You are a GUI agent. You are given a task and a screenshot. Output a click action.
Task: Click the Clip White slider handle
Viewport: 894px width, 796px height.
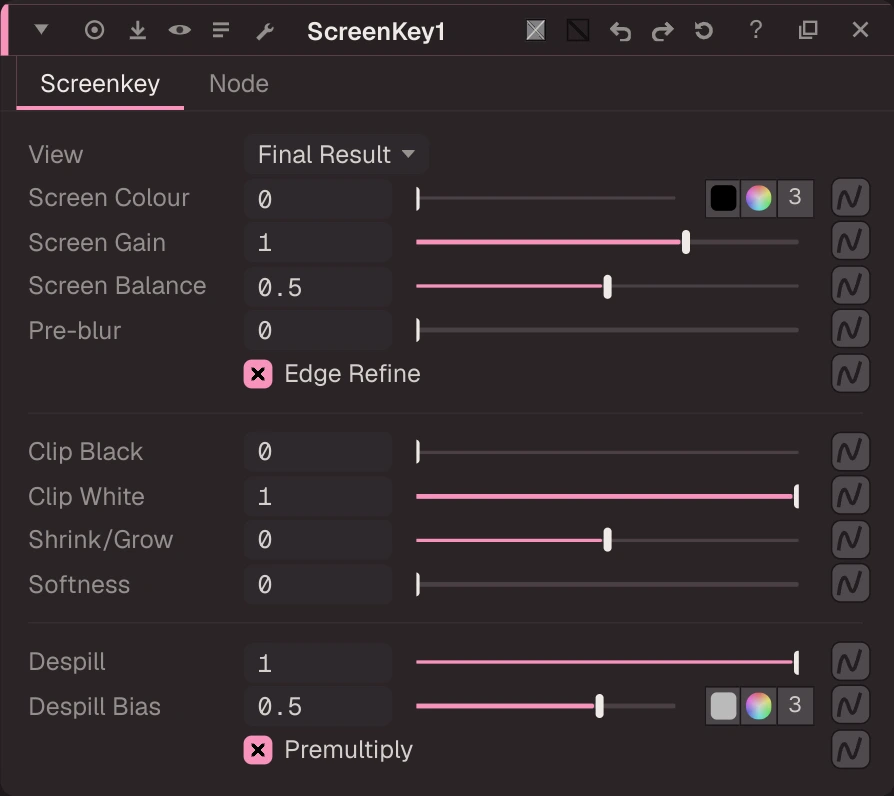click(796, 496)
